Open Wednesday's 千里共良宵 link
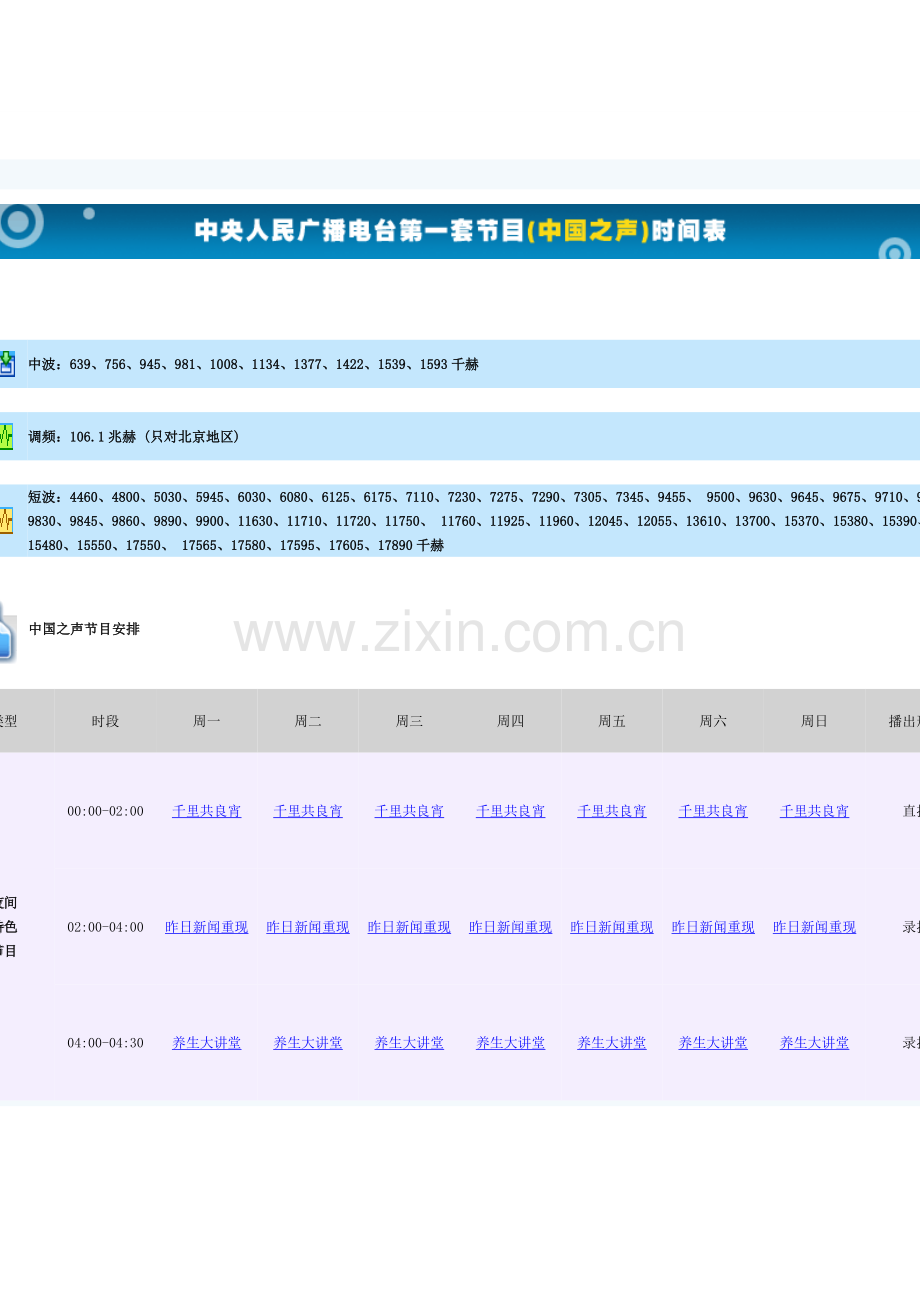 tap(409, 812)
